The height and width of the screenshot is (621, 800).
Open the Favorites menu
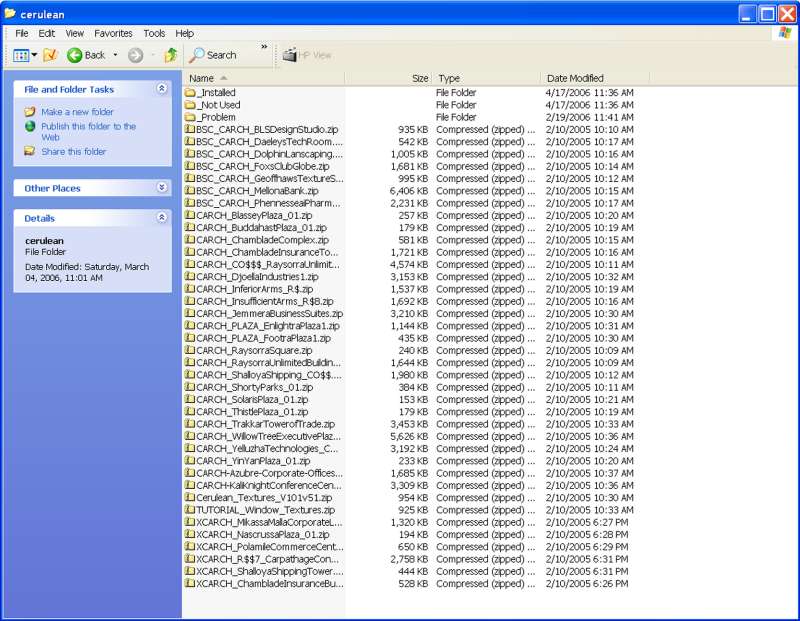pyautogui.click(x=113, y=33)
